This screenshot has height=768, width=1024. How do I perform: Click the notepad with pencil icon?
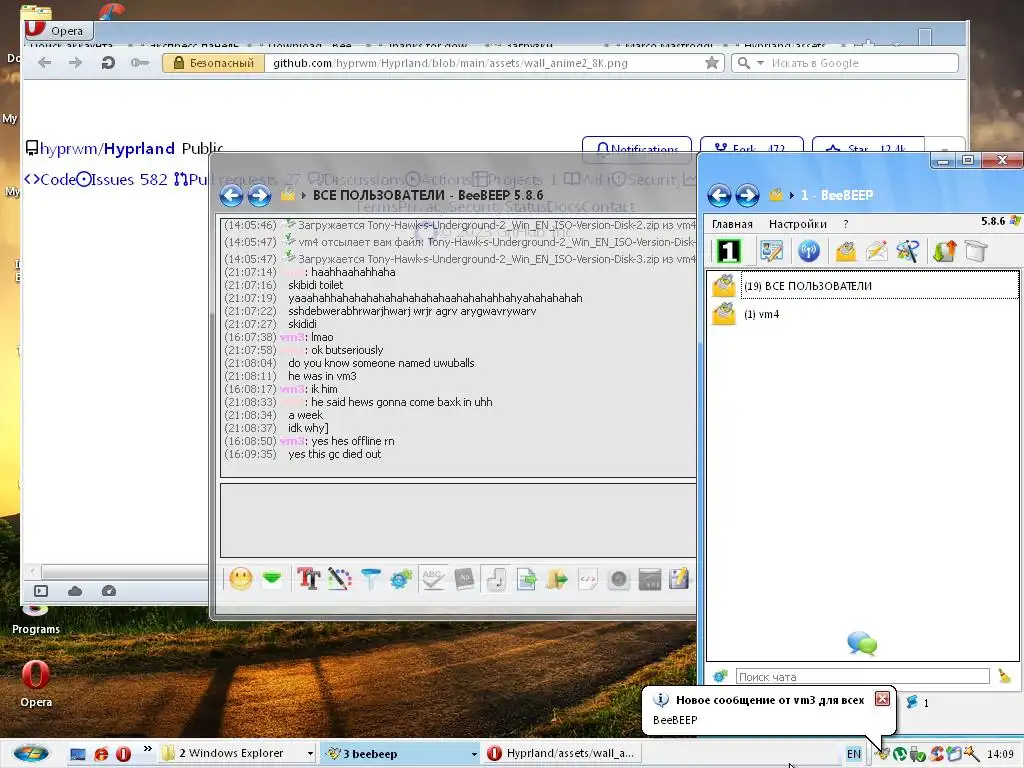pos(679,579)
